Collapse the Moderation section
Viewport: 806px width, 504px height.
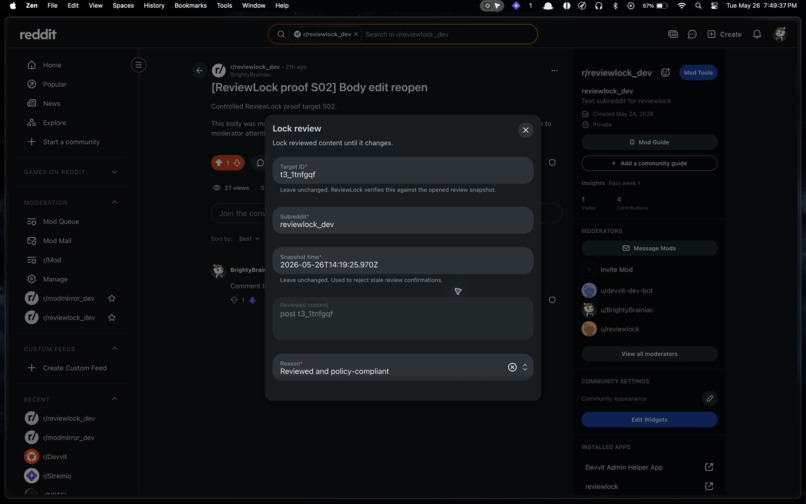pos(115,203)
